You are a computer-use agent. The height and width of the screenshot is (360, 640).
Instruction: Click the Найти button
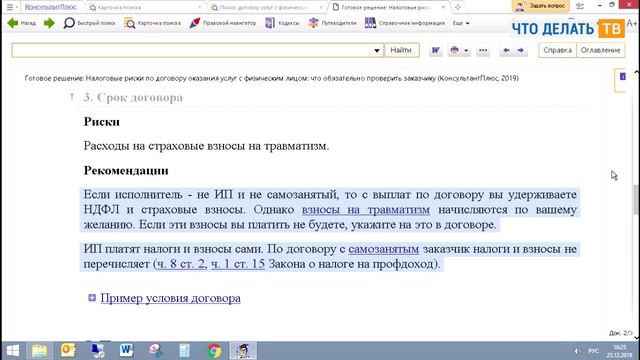[x=401, y=50]
